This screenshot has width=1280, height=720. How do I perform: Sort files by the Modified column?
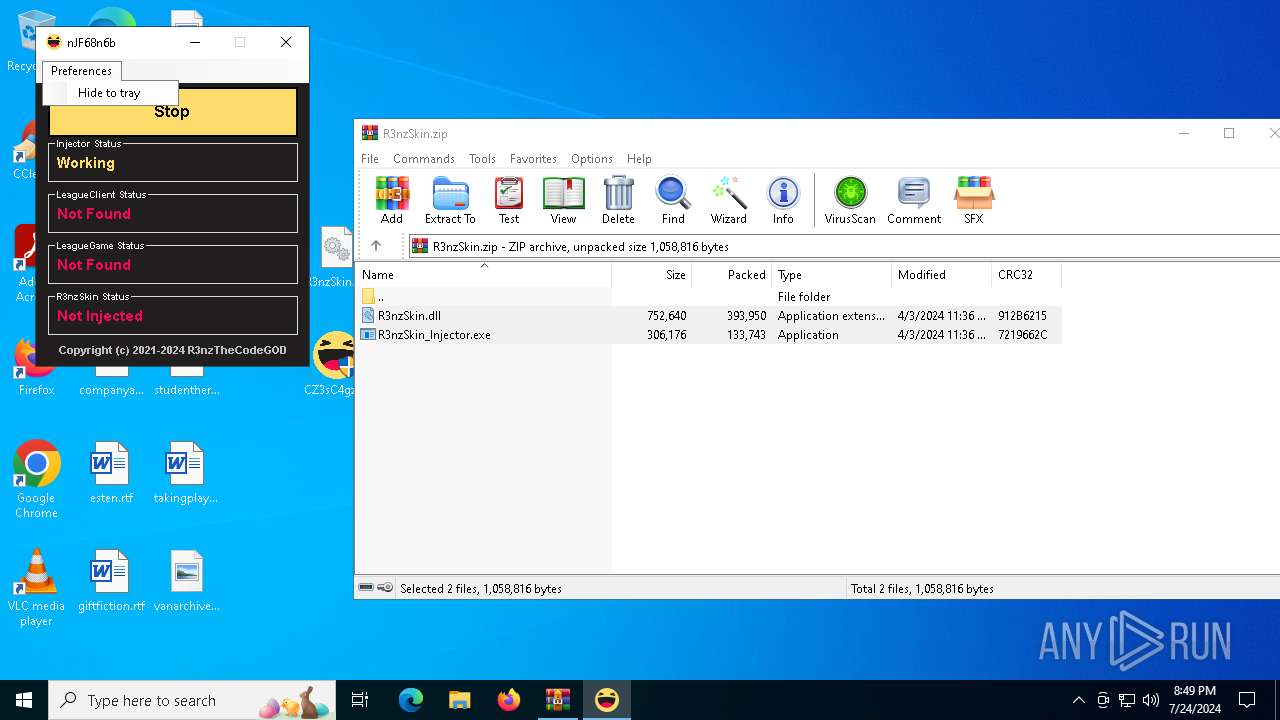click(942, 275)
